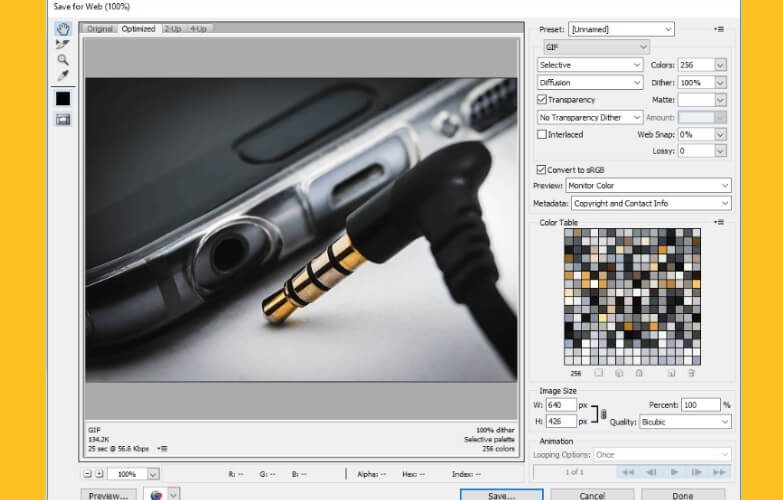
Task: Select the Slice Select tool
Action: point(63,44)
